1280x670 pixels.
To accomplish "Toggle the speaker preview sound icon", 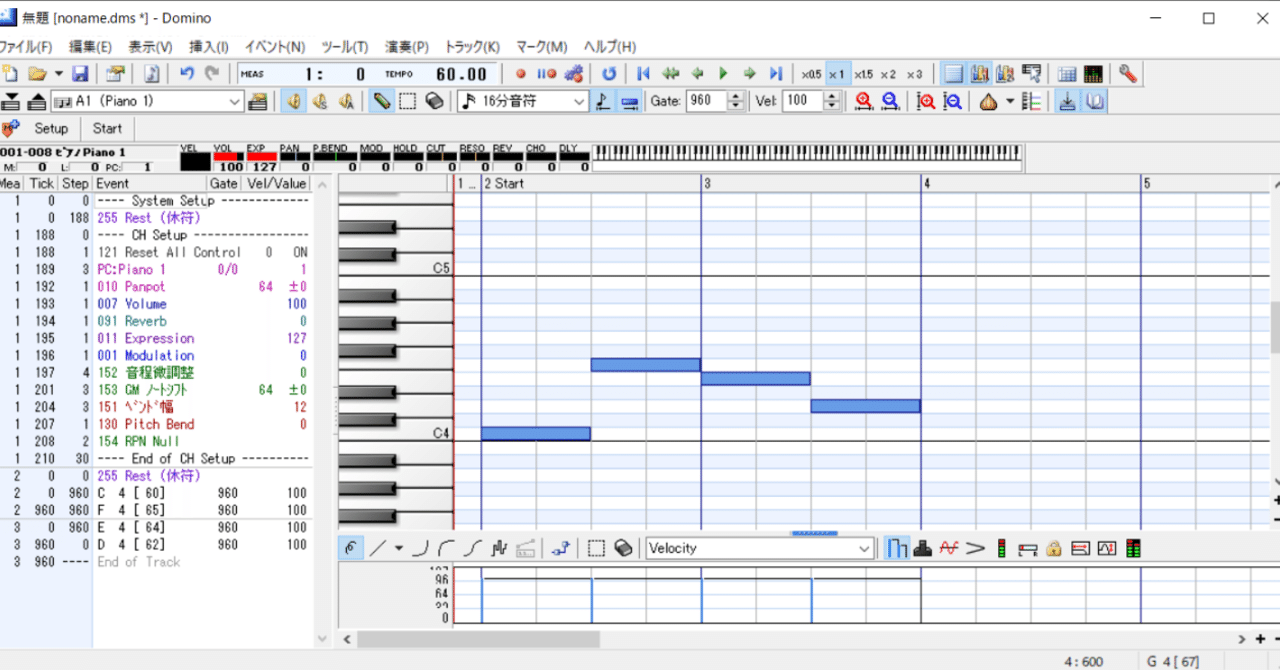I will tap(293, 101).
